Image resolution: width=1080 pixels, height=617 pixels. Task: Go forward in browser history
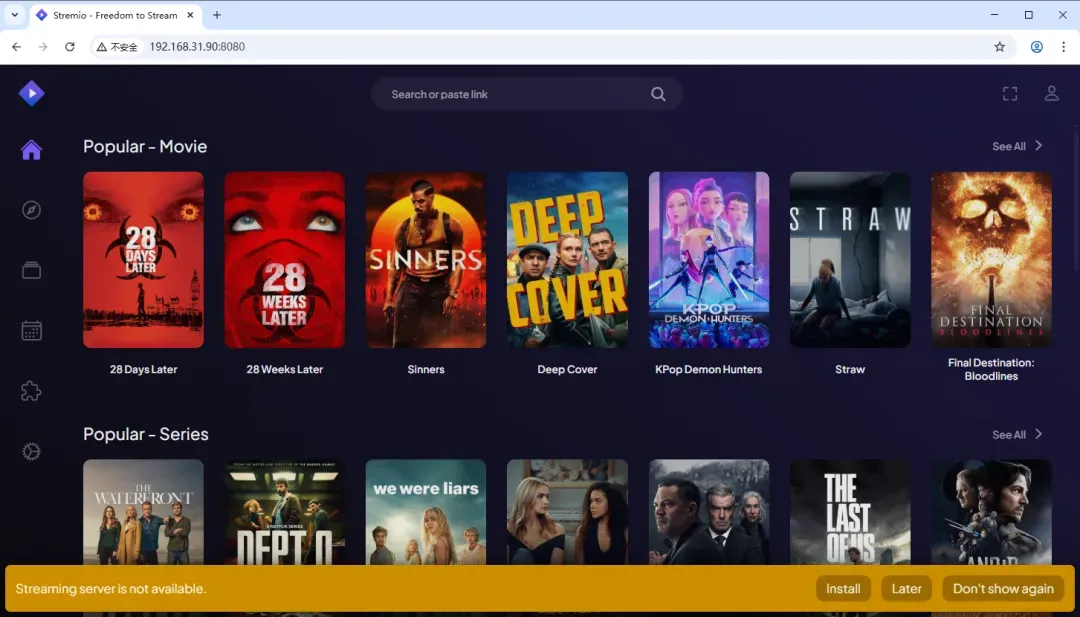[43, 47]
